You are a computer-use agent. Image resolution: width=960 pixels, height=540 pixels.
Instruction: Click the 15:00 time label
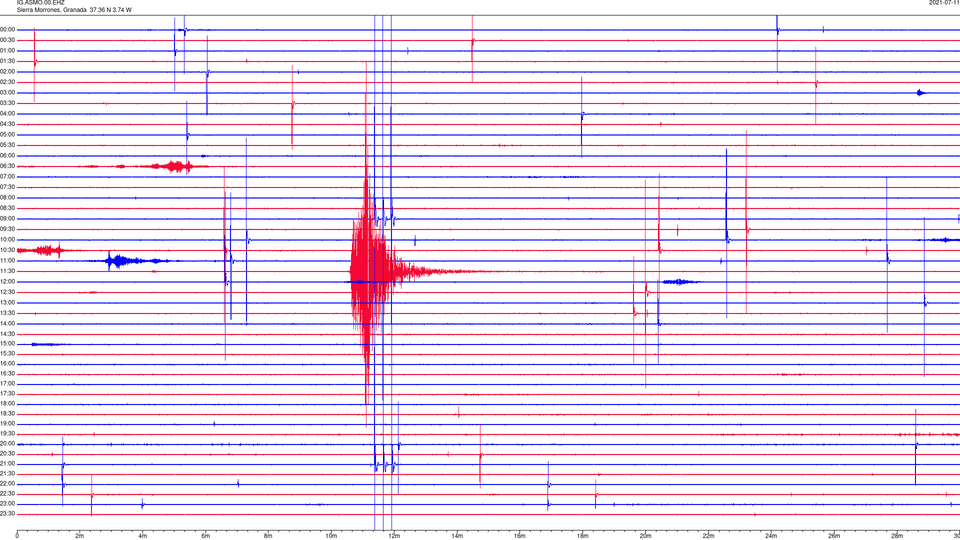[x=8, y=344]
